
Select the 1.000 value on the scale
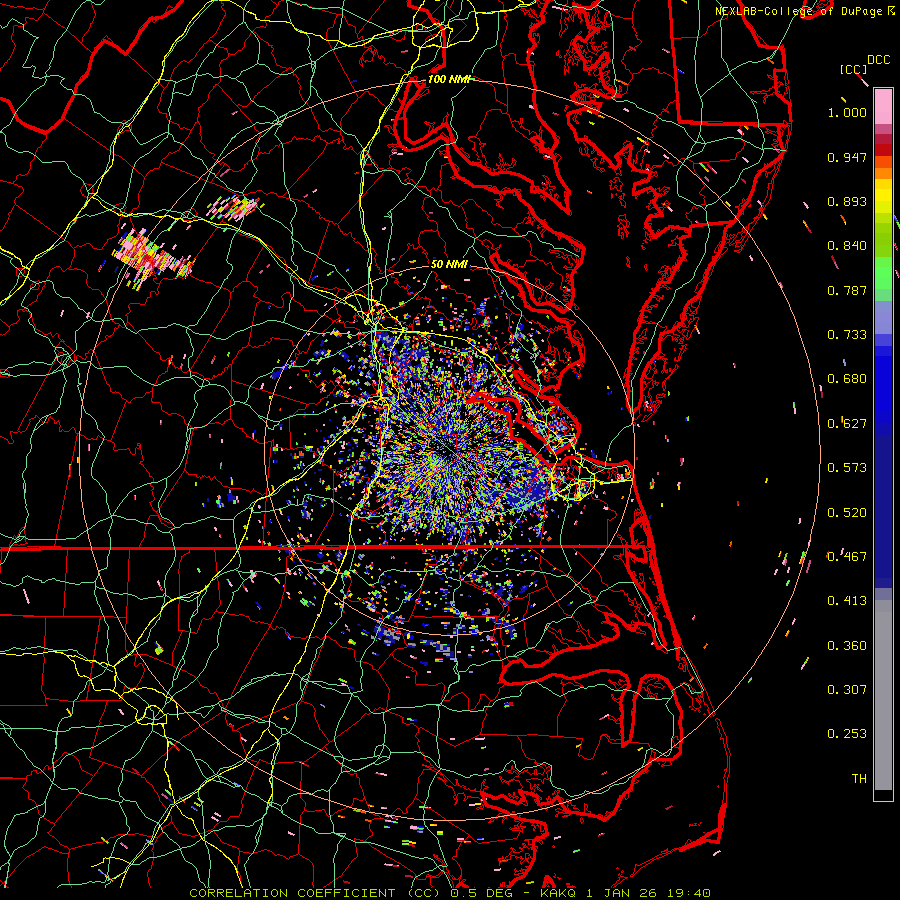click(x=847, y=112)
